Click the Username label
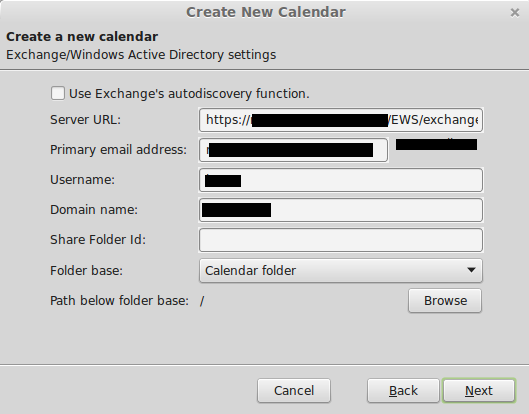Screen dimensions: 529x414 (82, 180)
